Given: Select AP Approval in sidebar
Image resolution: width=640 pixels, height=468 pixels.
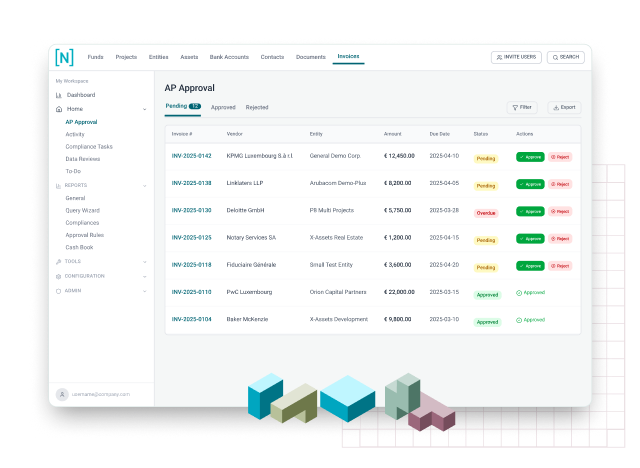Looking at the screenshot, I should click(x=81, y=122).
